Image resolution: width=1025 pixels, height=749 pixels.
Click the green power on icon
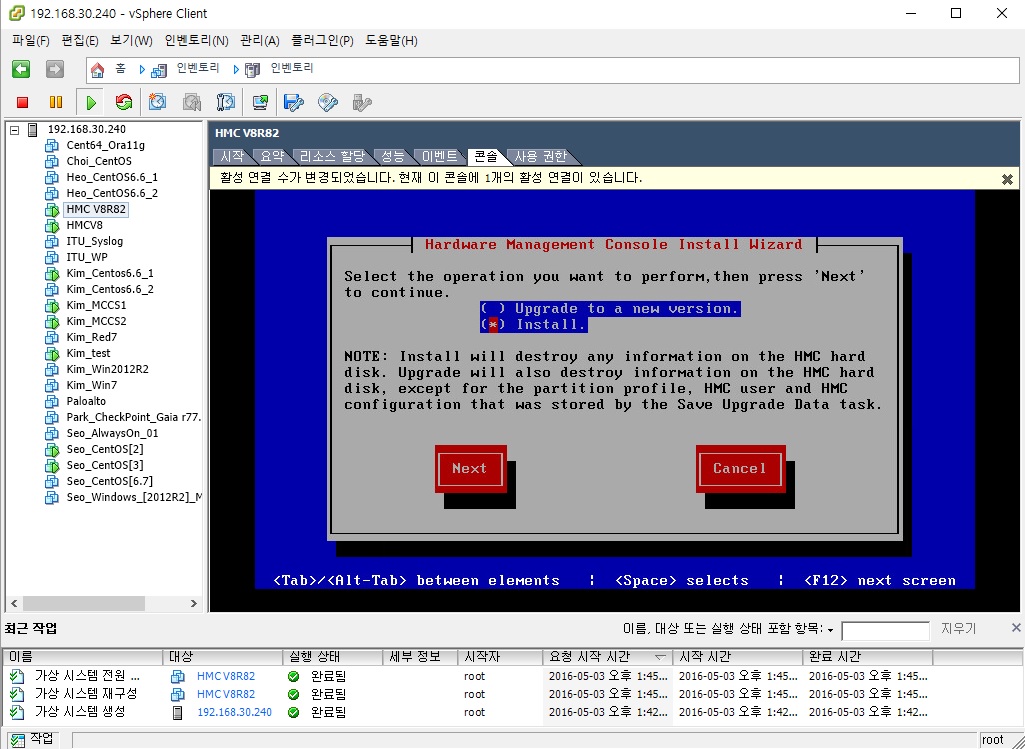pyautogui.click(x=90, y=102)
